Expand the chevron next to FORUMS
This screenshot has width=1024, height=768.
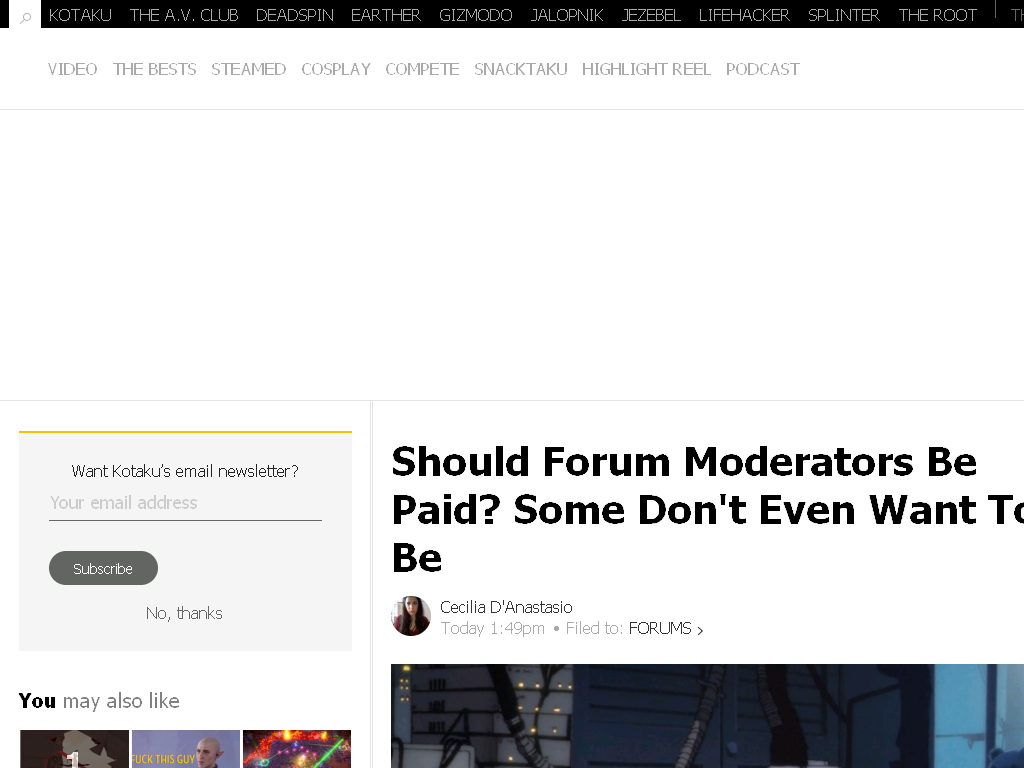point(700,630)
